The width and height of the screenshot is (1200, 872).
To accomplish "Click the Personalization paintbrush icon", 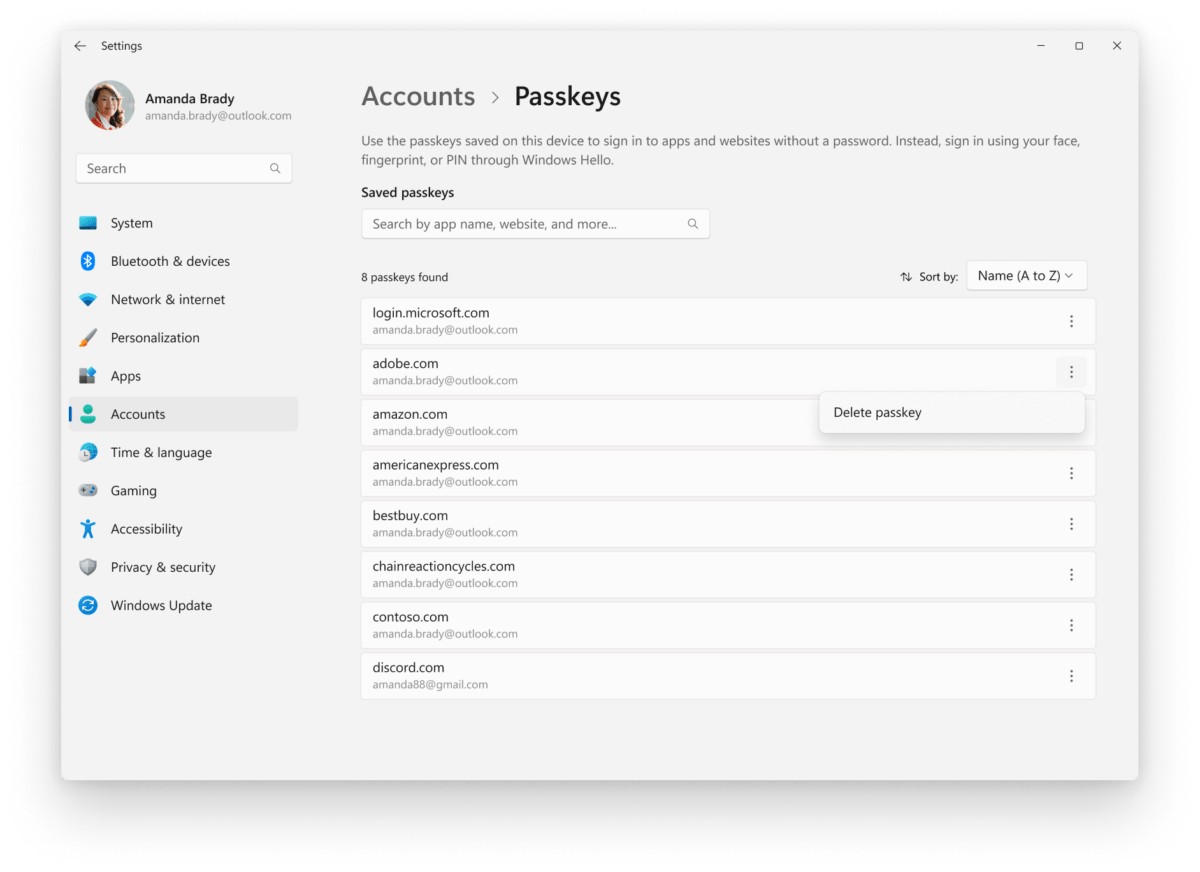I will click(x=88, y=338).
